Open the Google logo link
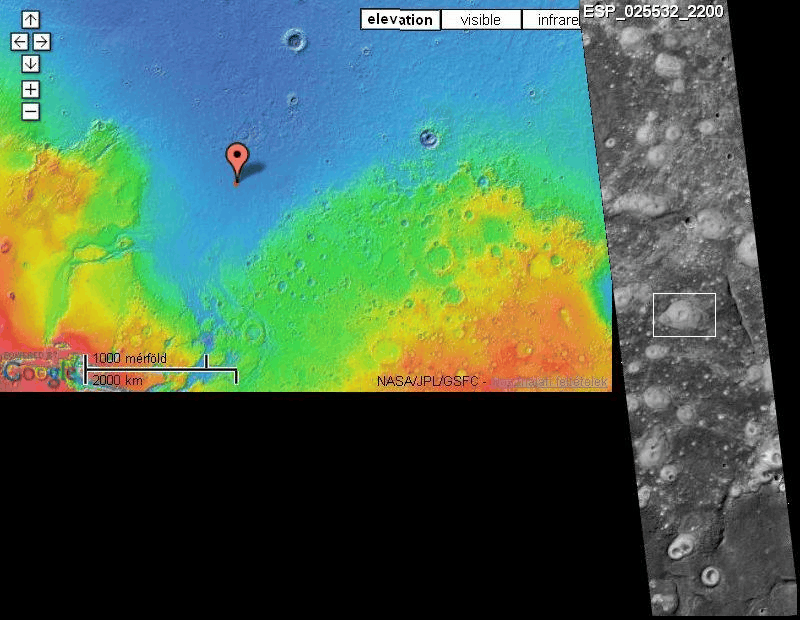Viewport: 800px width, 620px height. point(38,371)
